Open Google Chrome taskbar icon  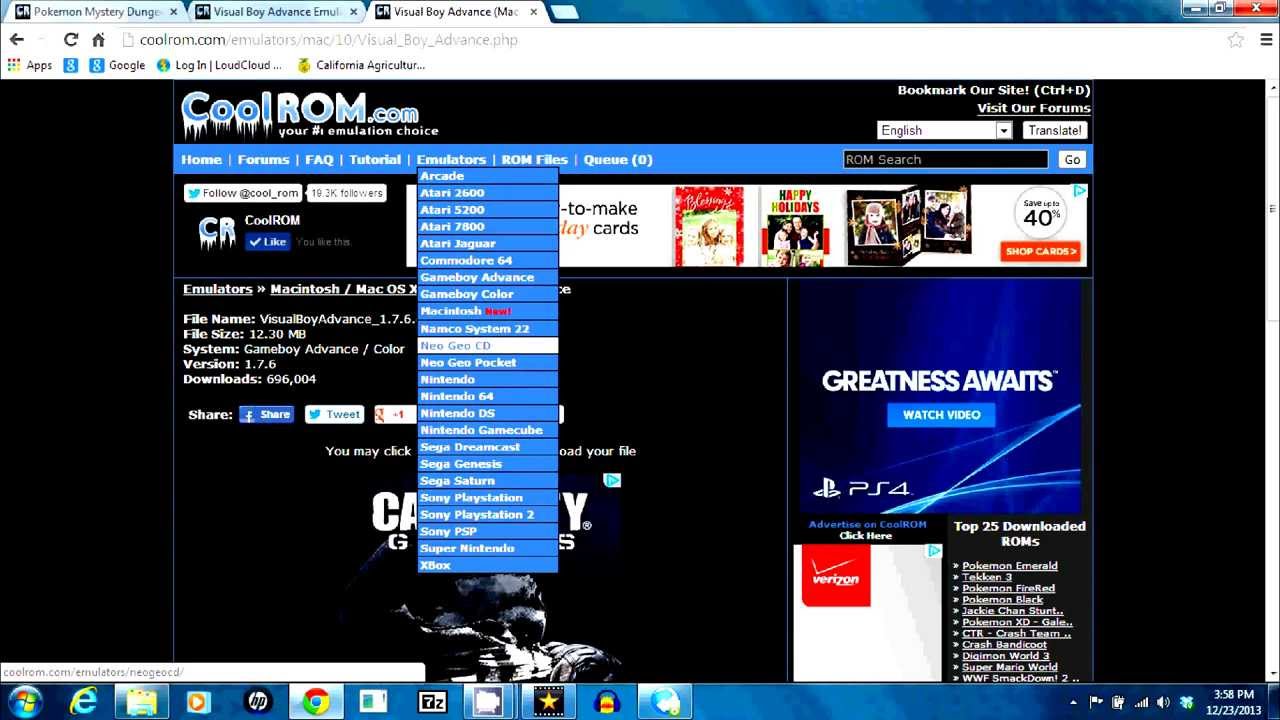[x=316, y=702]
